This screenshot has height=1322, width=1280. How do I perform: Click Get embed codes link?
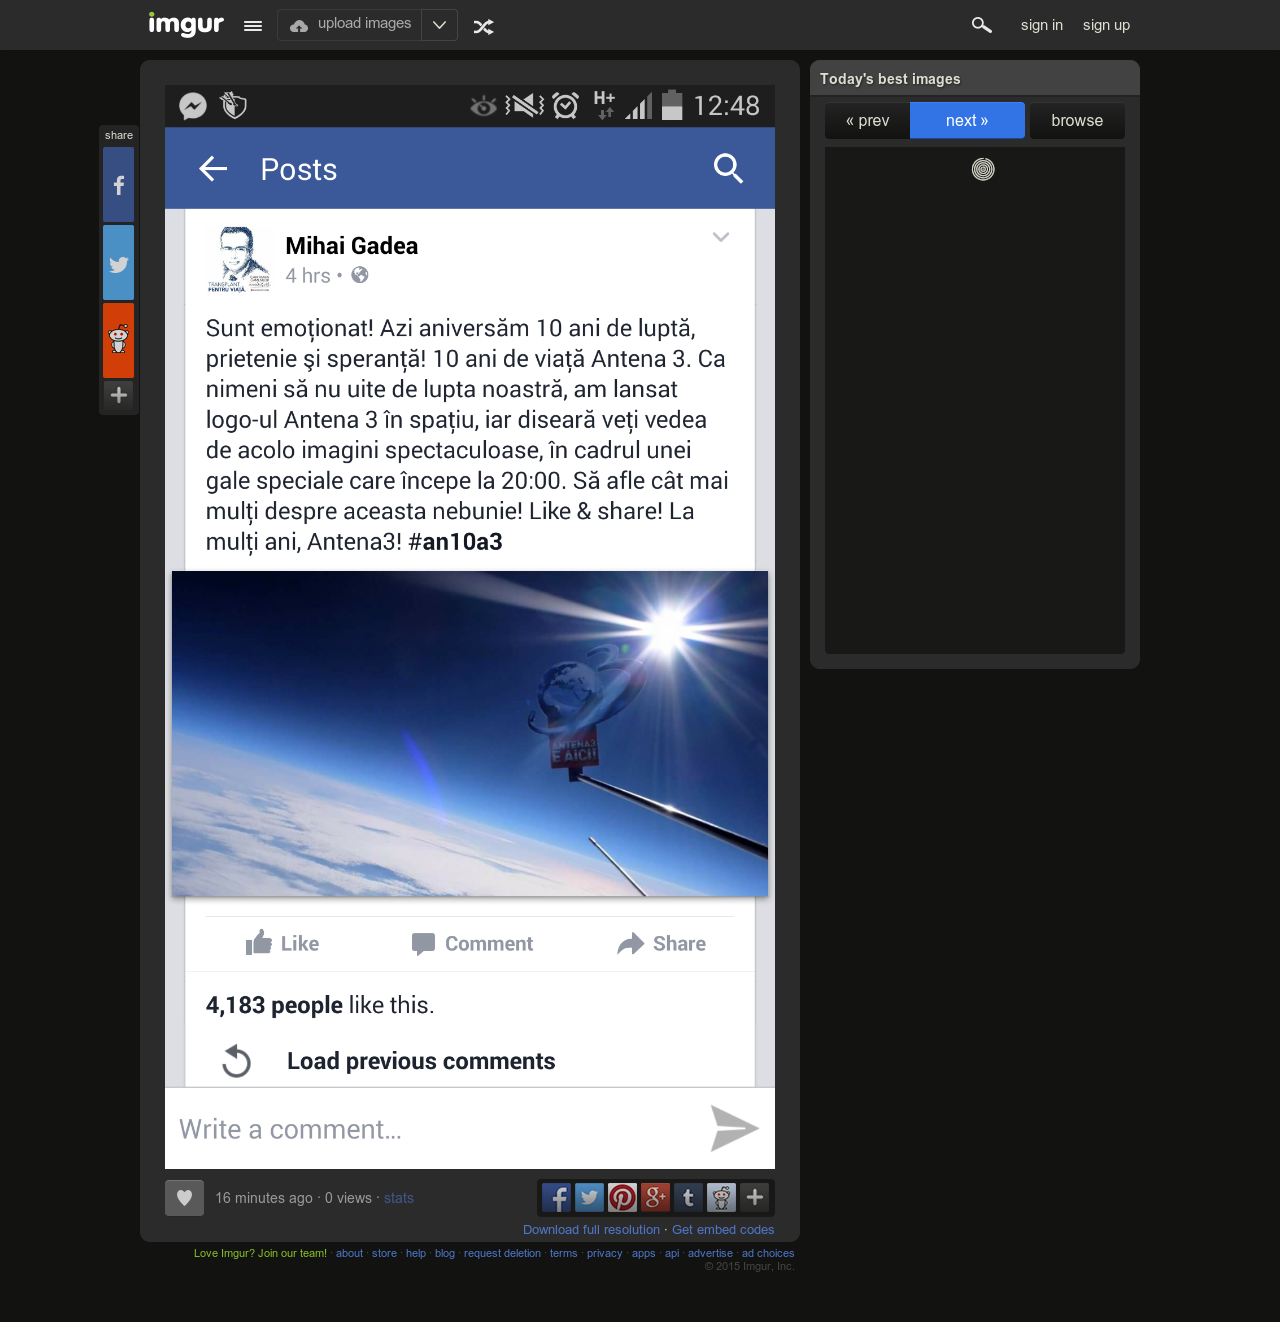(723, 1230)
